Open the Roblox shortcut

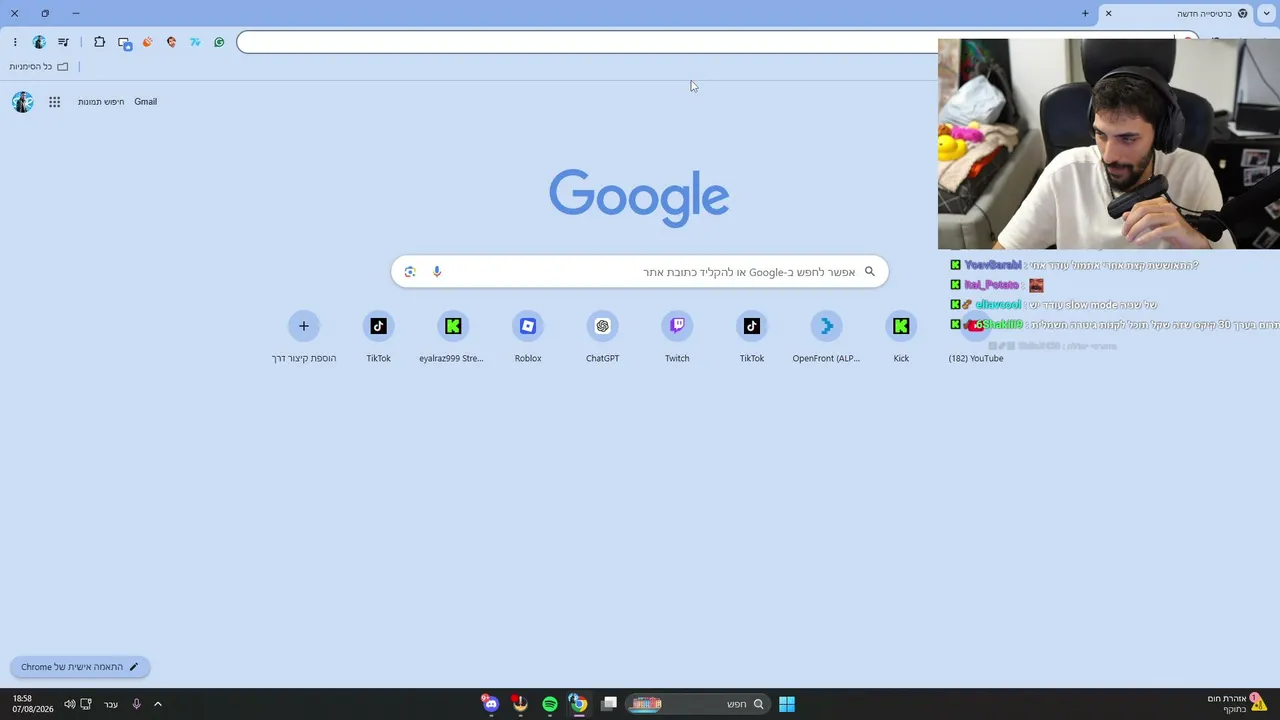(x=528, y=336)
